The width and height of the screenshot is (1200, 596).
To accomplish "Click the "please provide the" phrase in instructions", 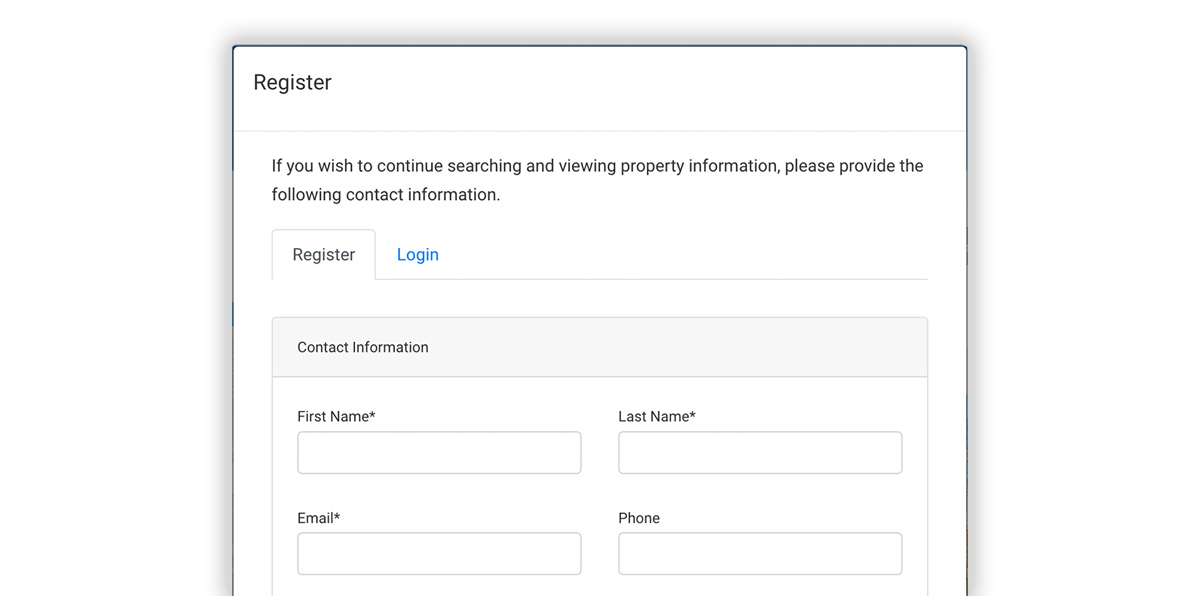I will 854,166.
